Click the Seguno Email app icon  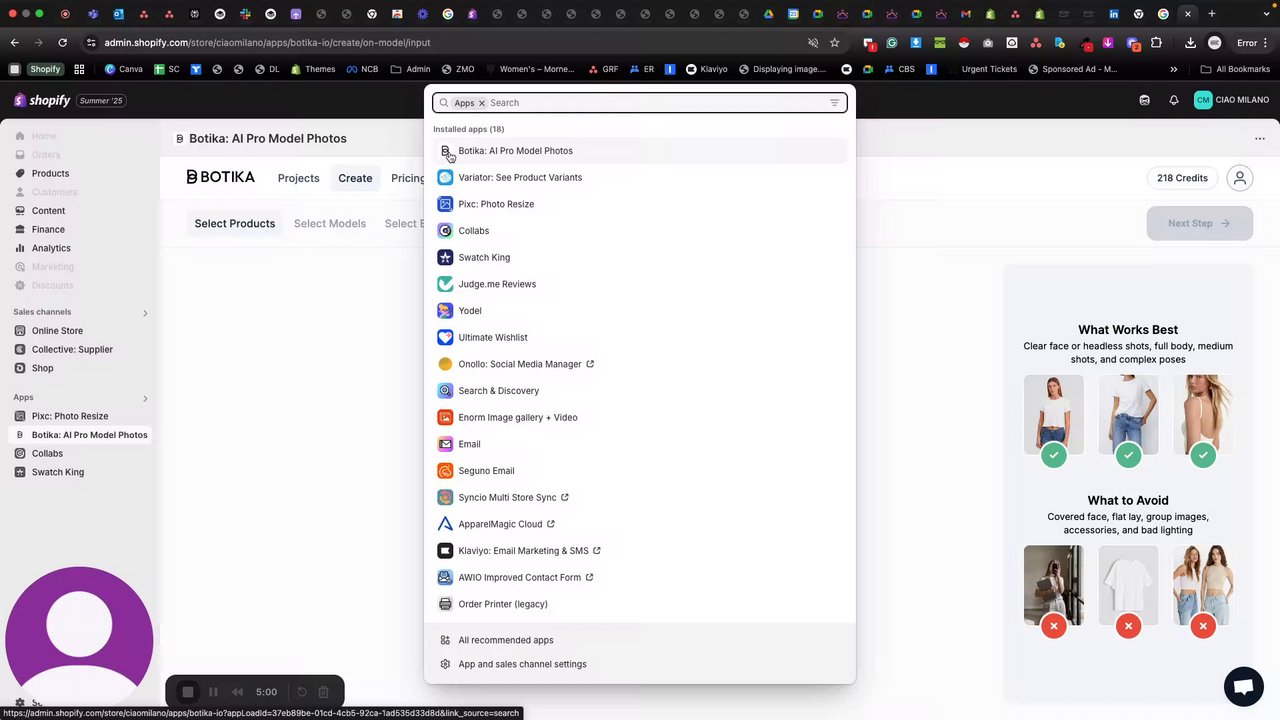tap(445, 471)
